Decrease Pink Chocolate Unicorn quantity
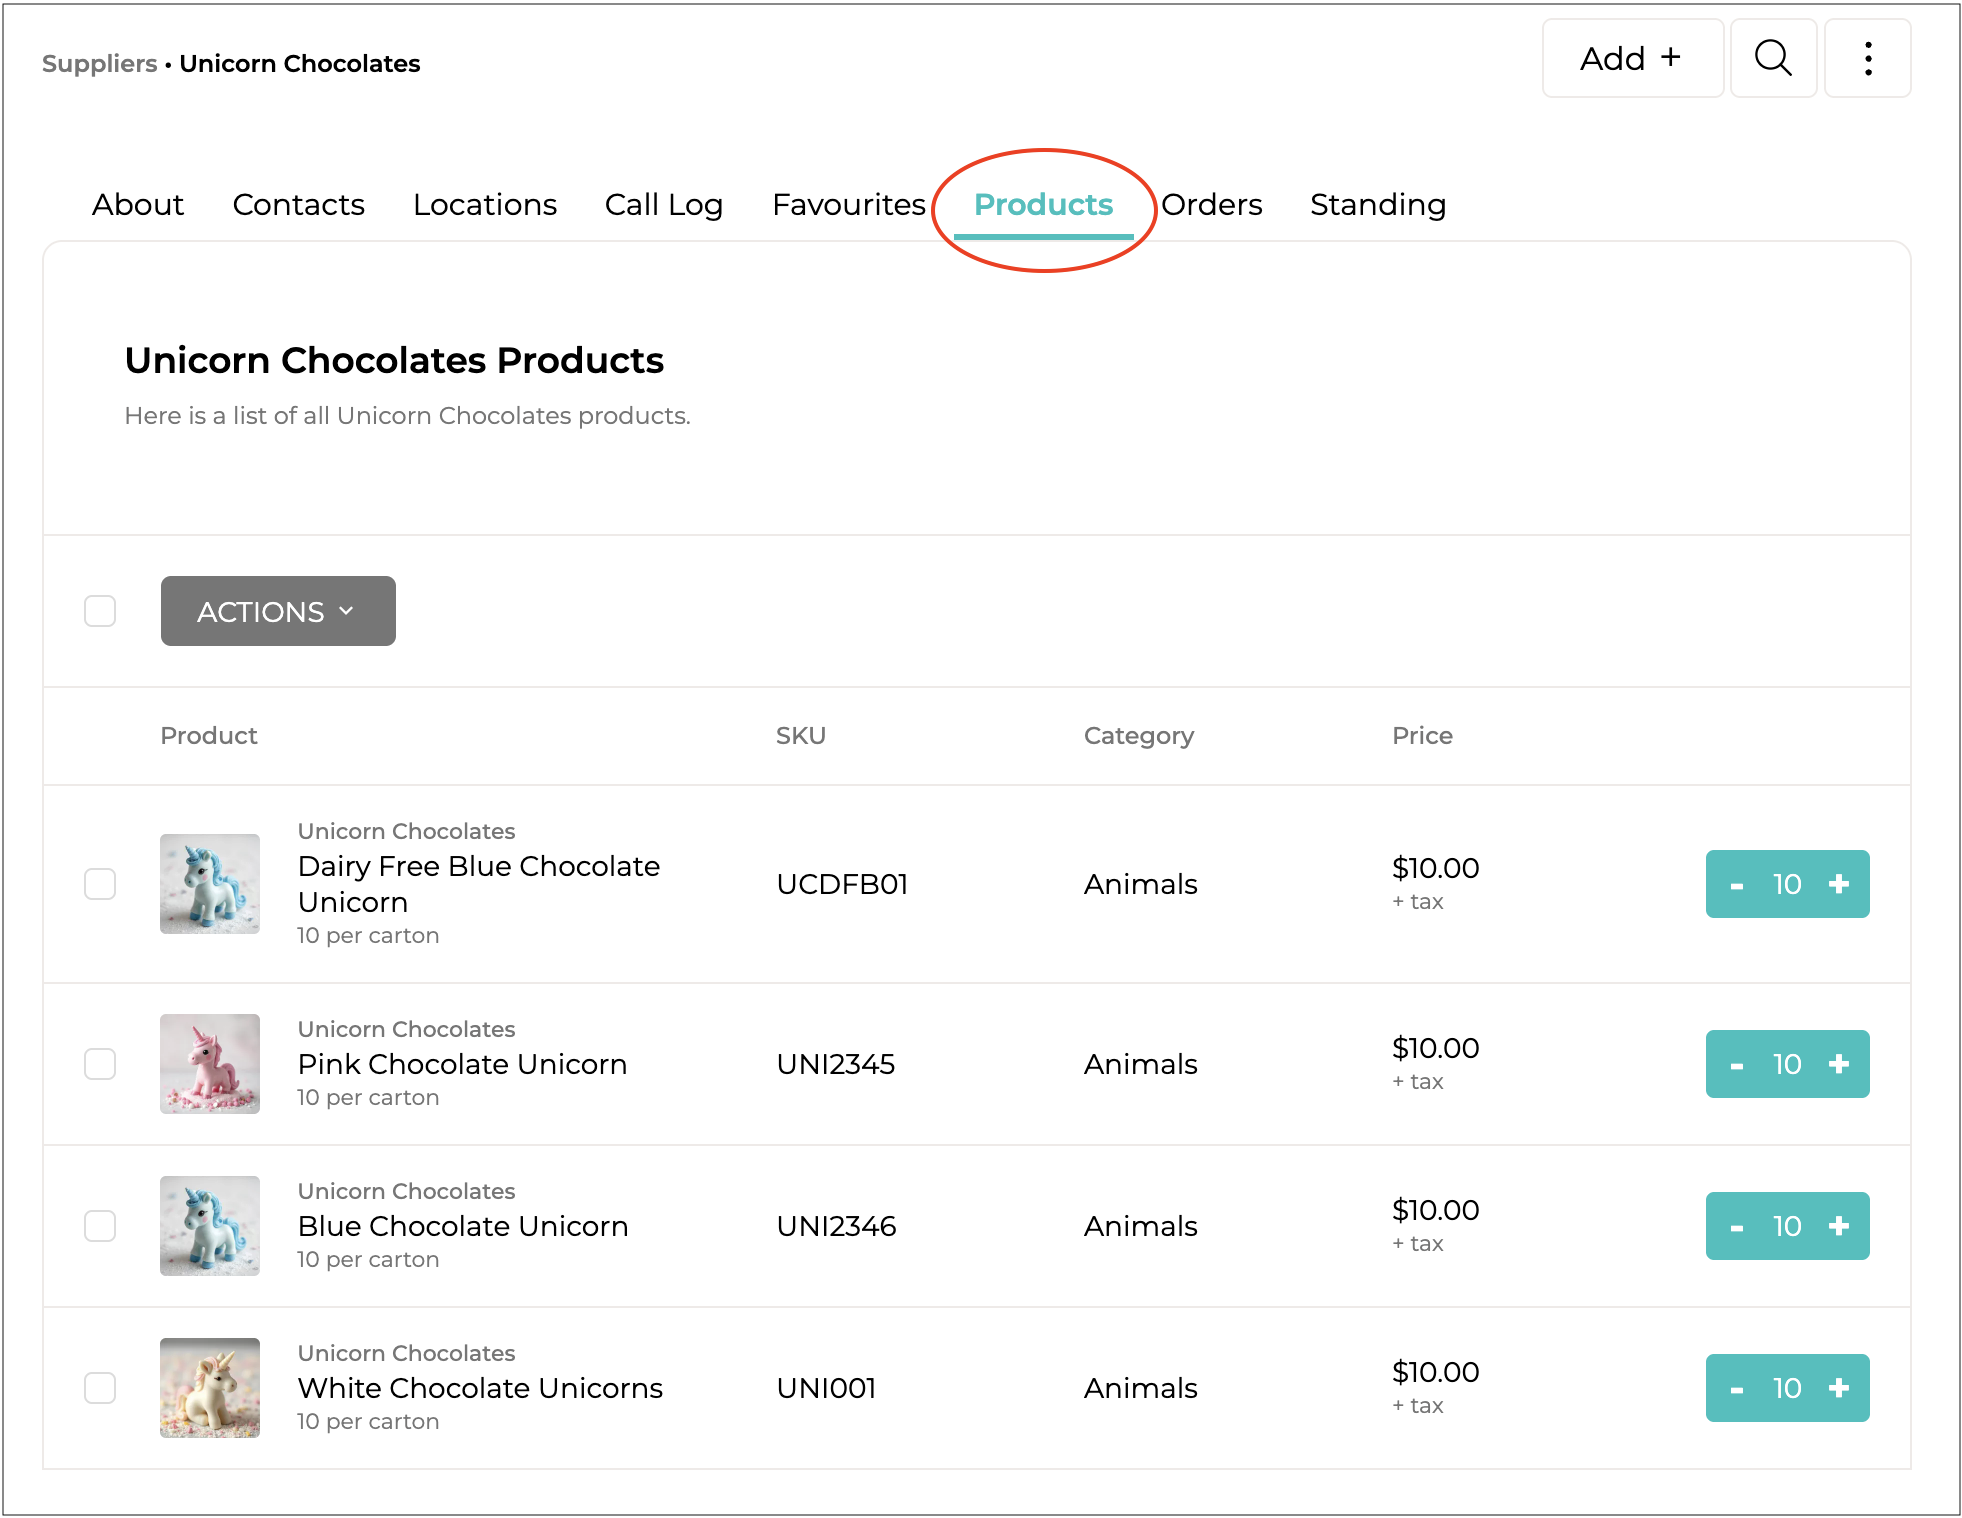 [1737, 1064]
